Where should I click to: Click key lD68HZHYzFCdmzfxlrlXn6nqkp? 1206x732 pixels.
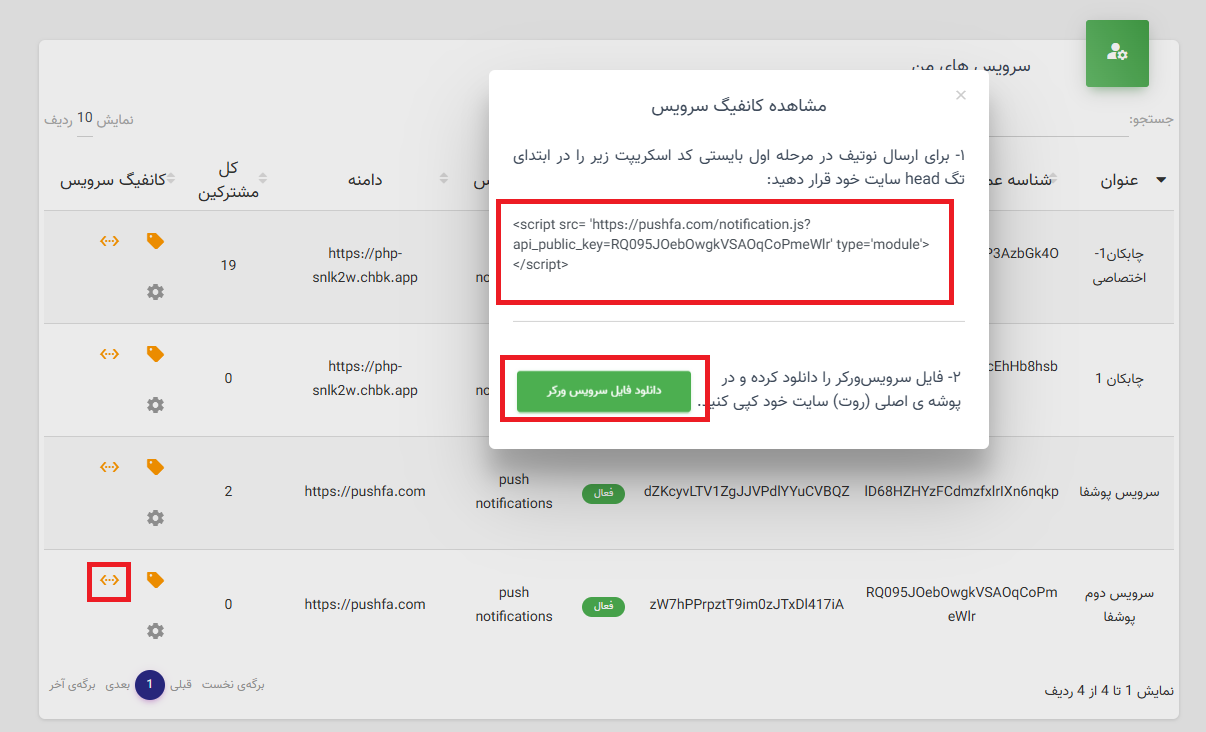[962, 491]
